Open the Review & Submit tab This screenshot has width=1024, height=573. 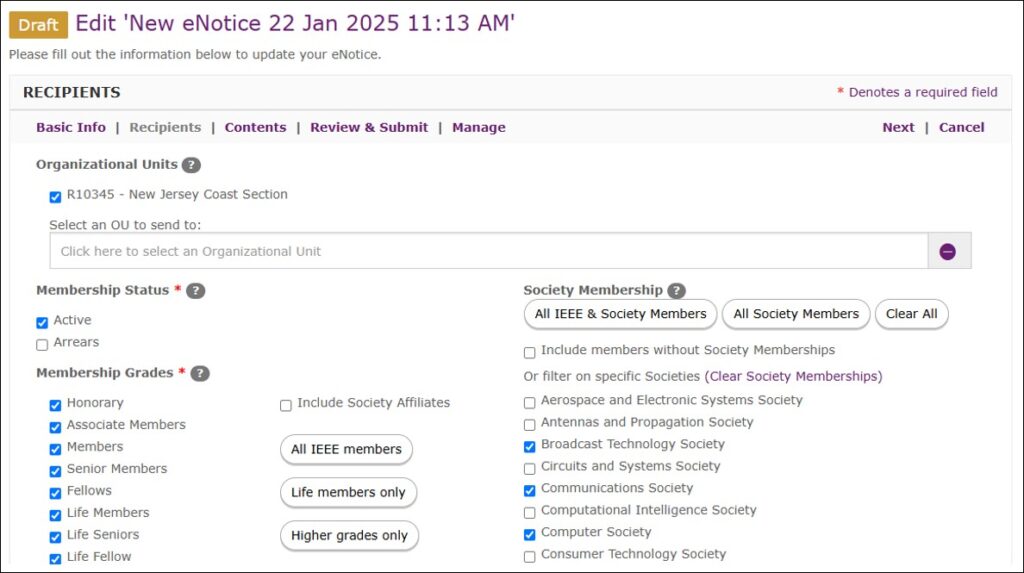coord(369,127)
